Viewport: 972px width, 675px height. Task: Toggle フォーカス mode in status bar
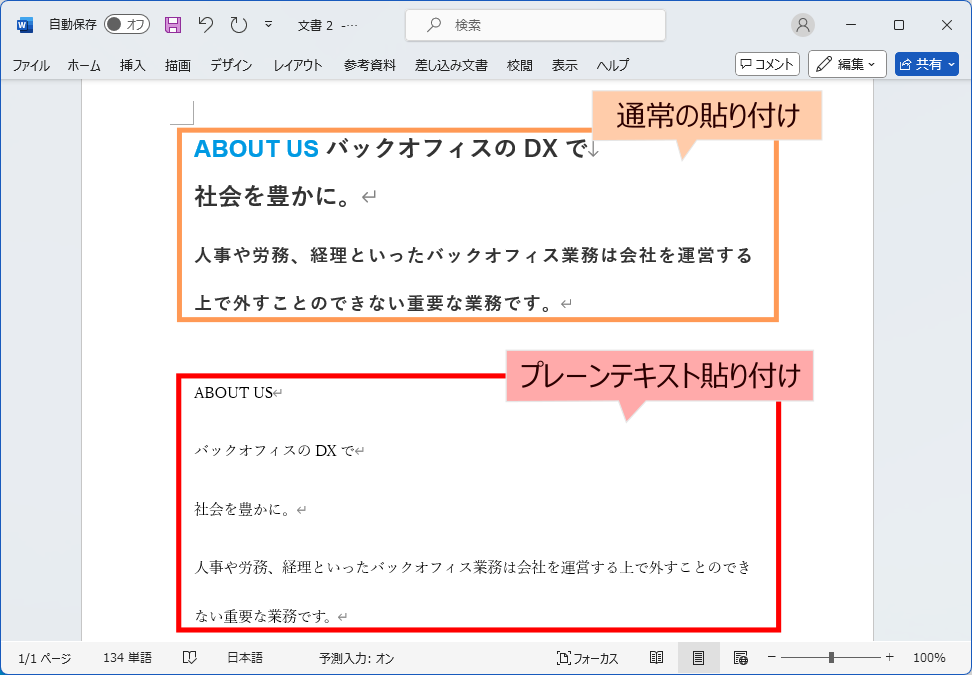tap(588, 658)
